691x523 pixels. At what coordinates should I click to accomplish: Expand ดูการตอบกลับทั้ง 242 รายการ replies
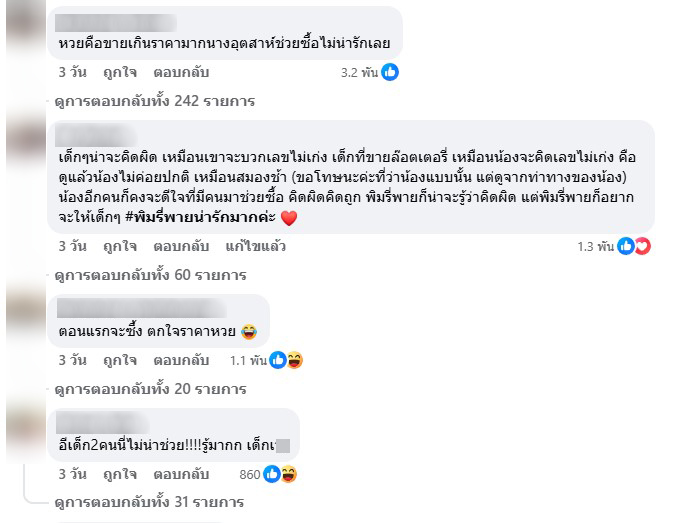coord(155,101)
